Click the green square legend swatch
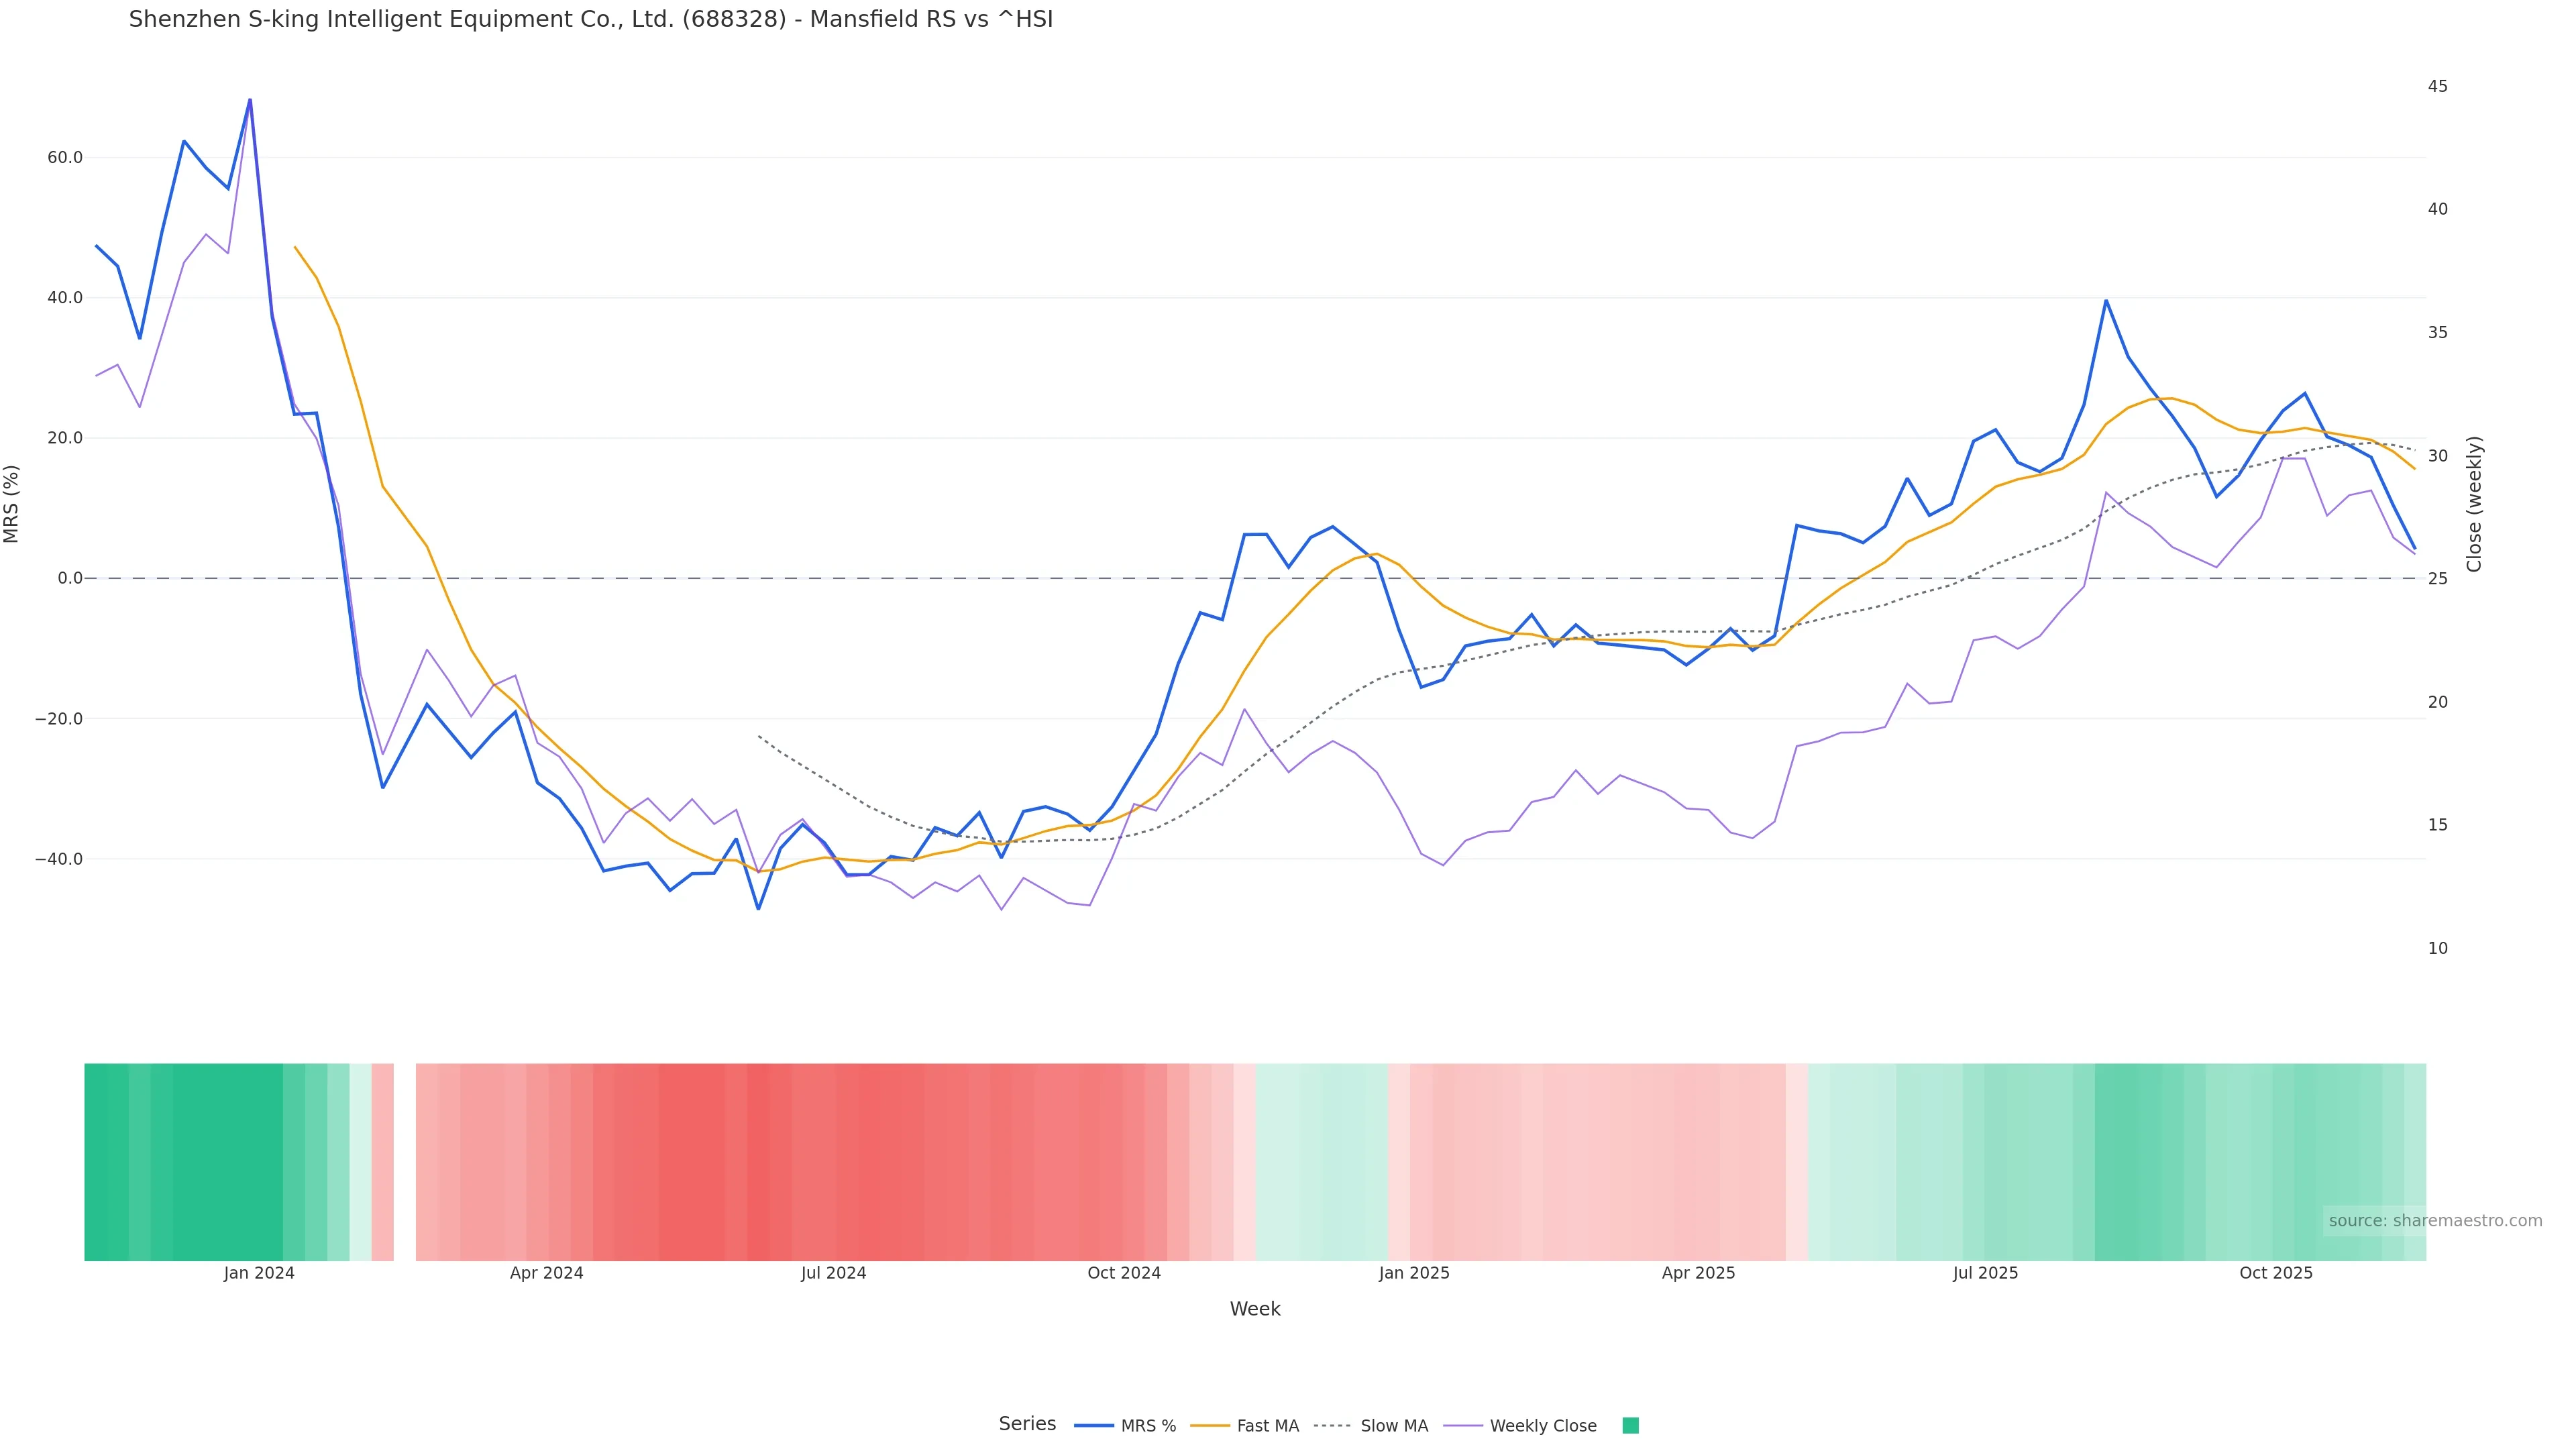This screenshot has height=1449, width=2576. pos(1630,1425)
